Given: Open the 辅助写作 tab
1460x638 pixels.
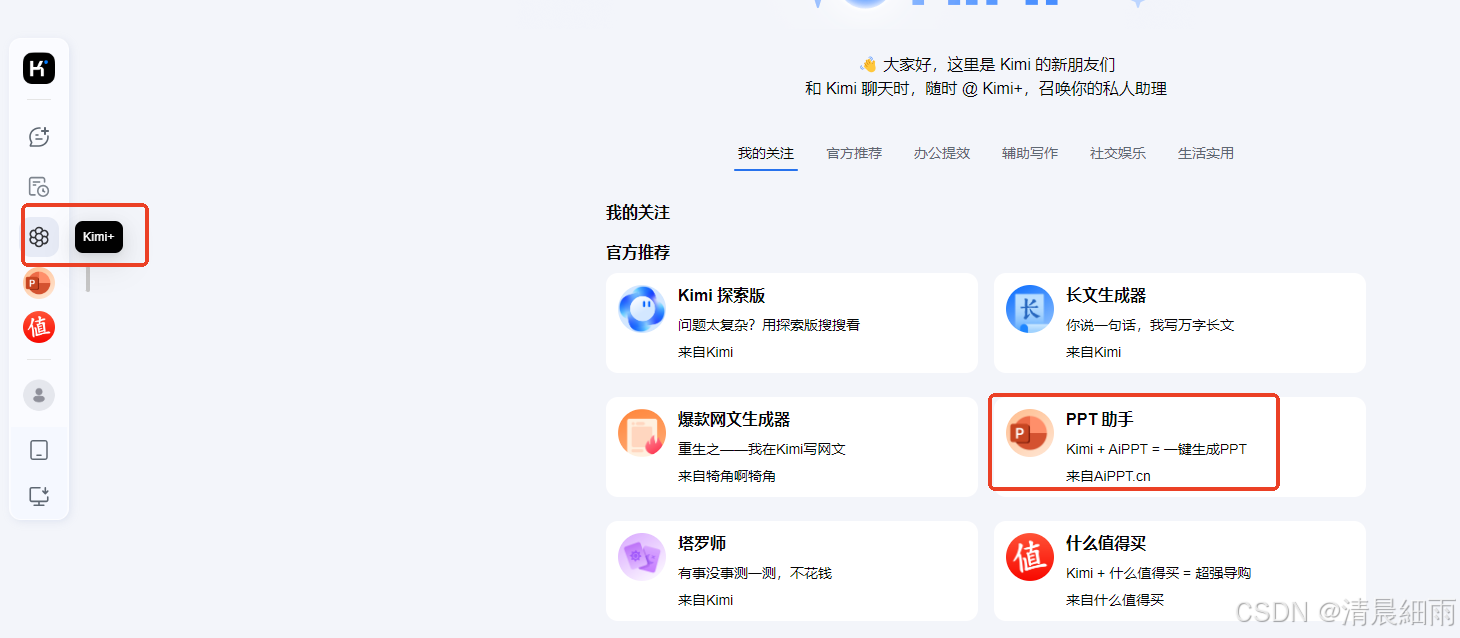Looking at the screenshot, I should (1030, 153).
